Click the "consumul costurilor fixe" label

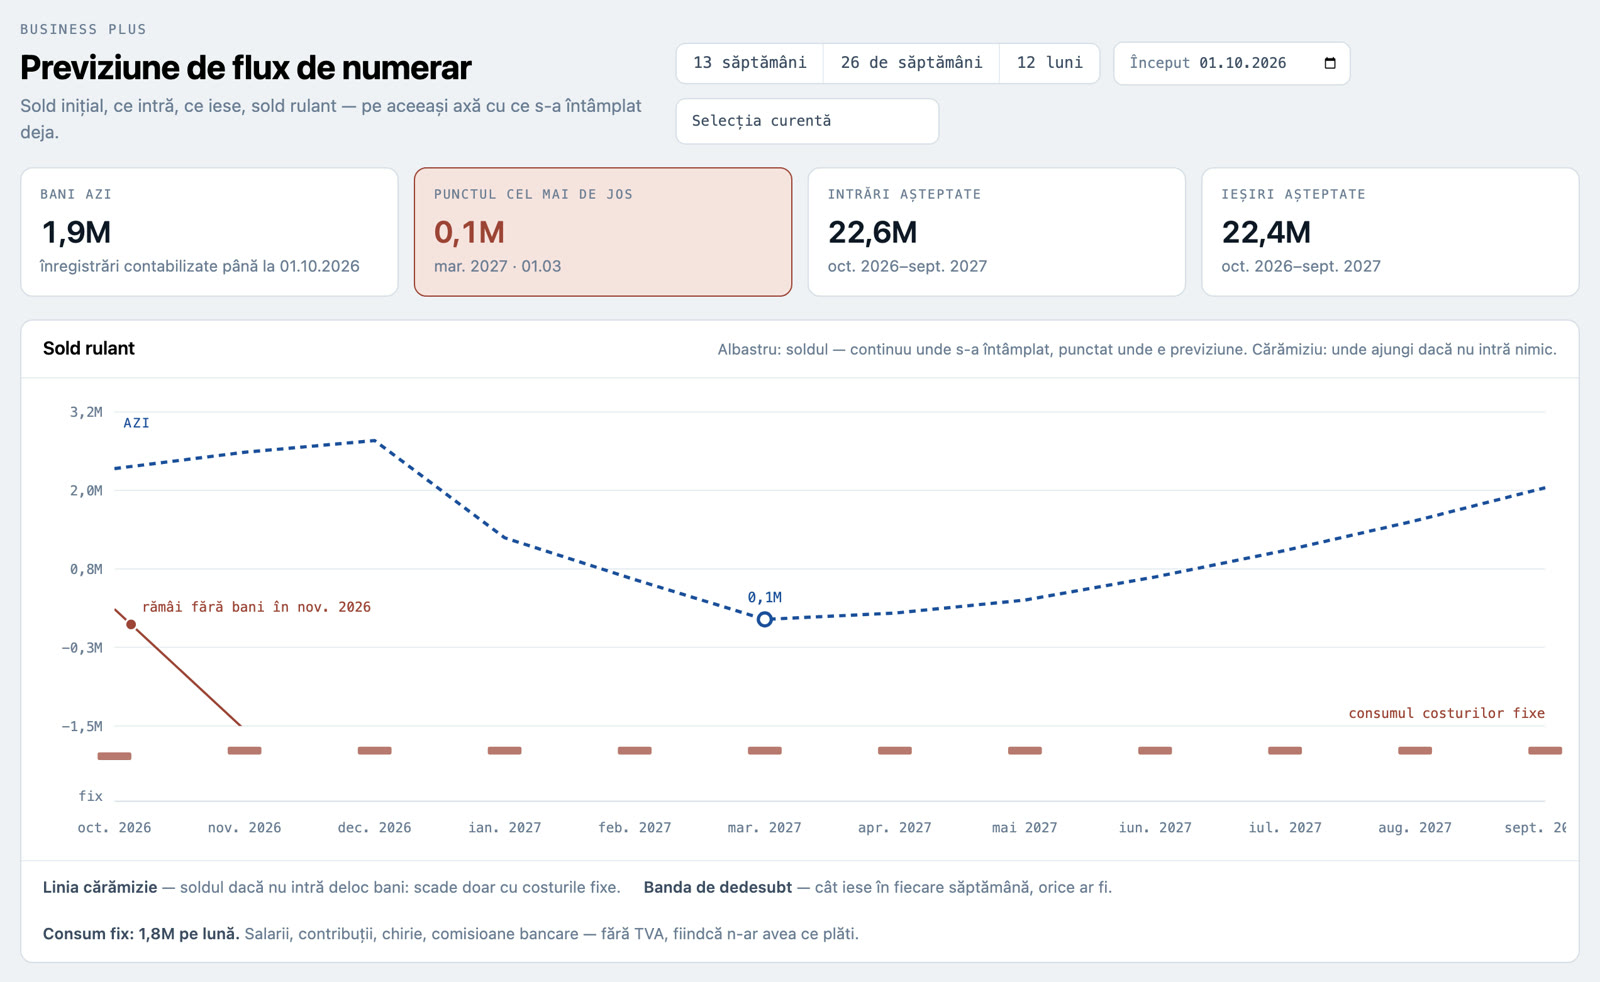(x=1446, y=713)
